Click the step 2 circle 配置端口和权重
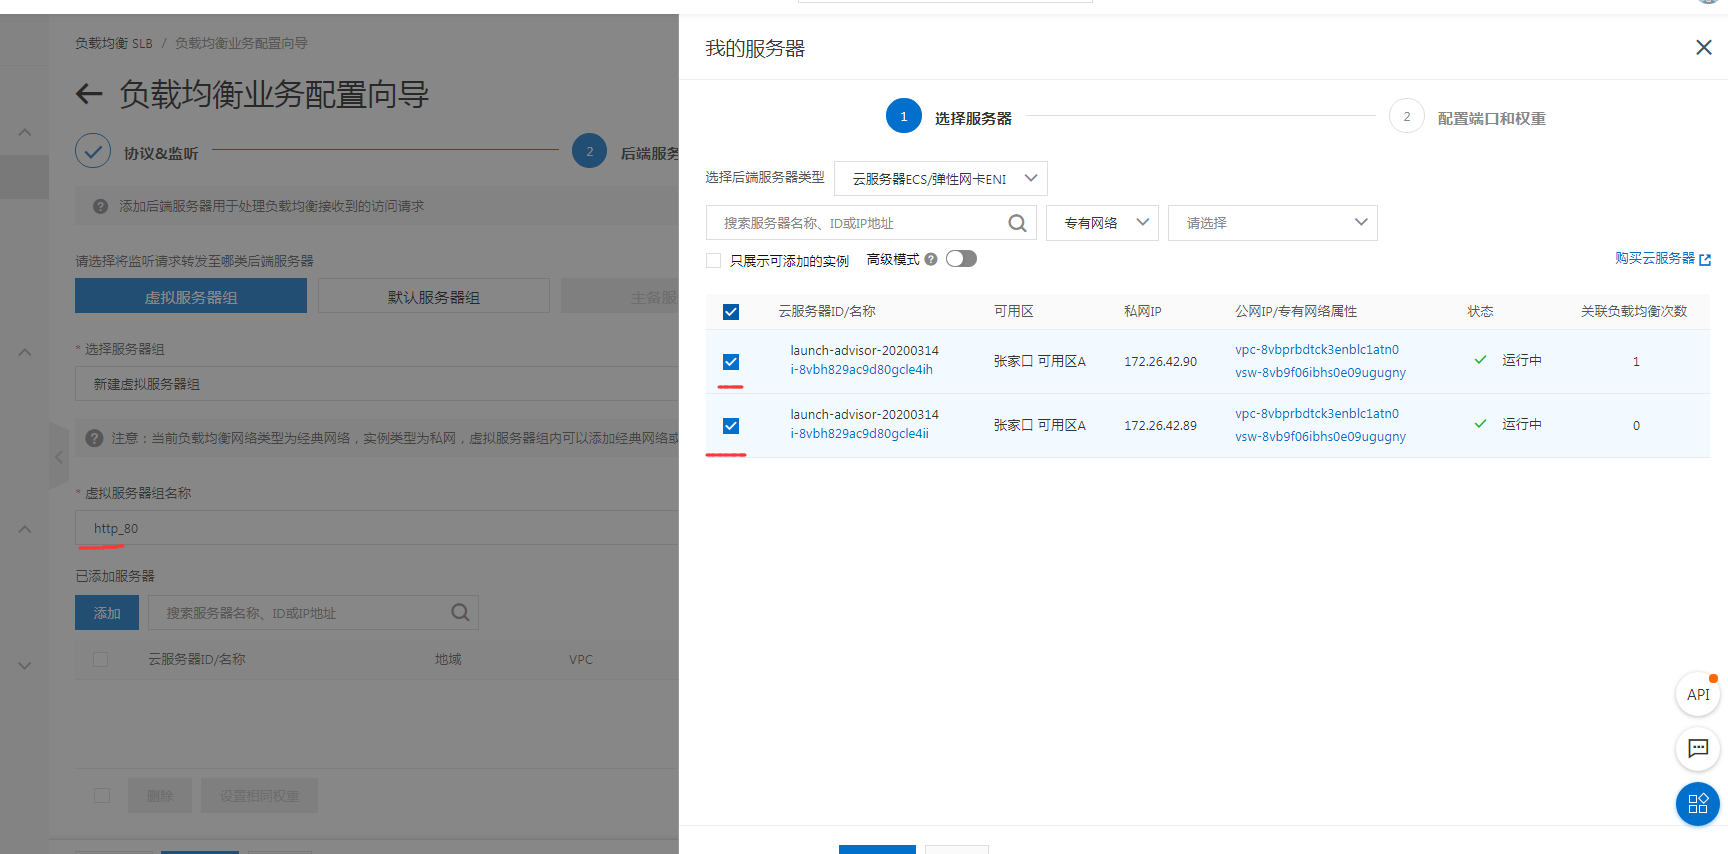1728x854 pixels. pos(1407,116)
